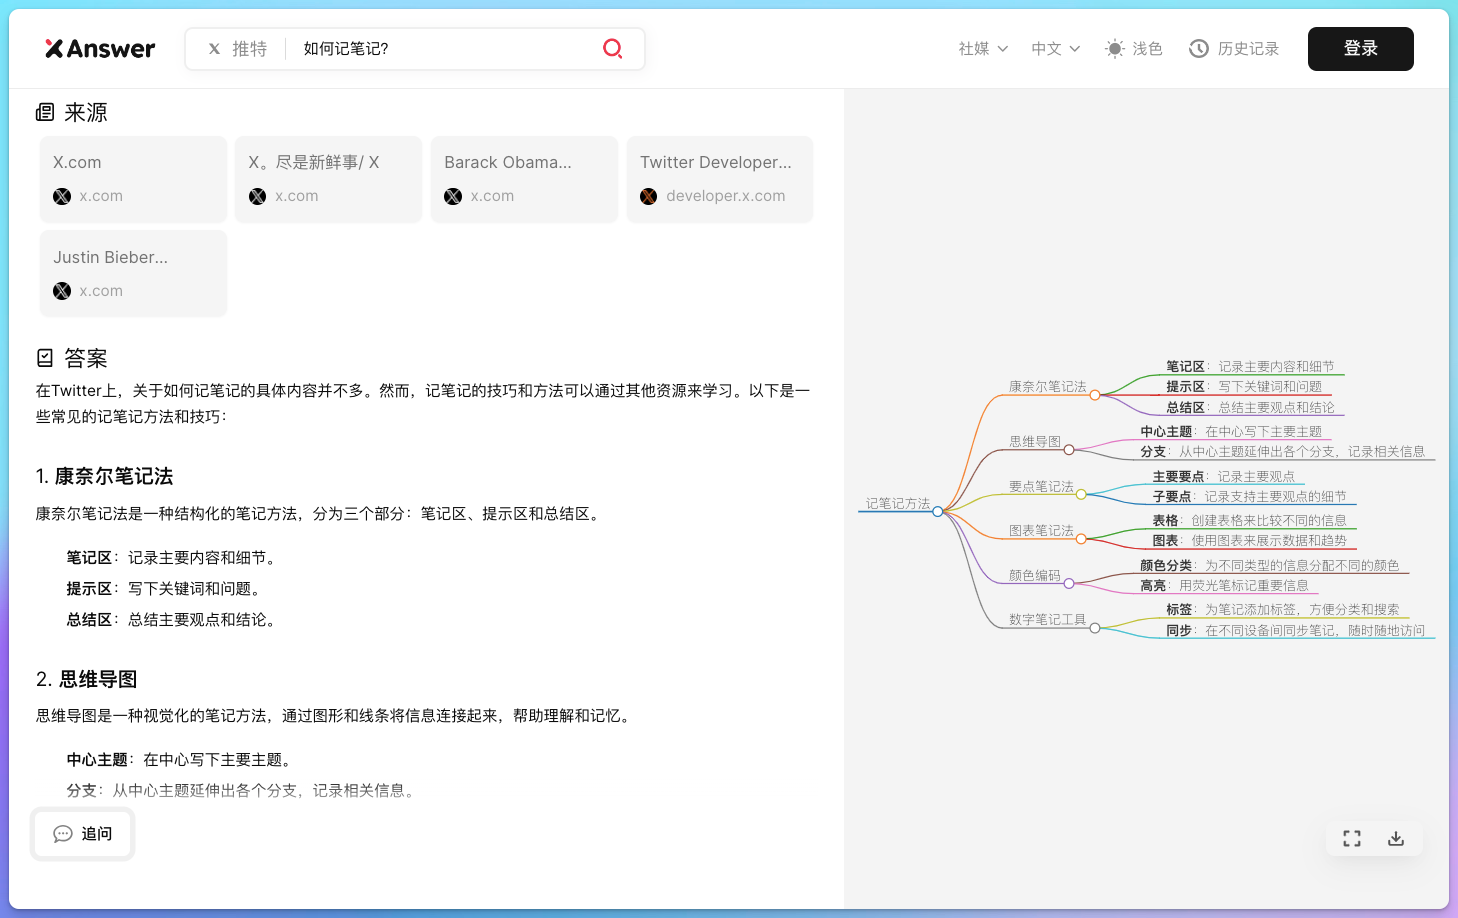Open fullscreen view of the mind map
This screenshot has height=918, width=1458.
coord(1352,839)
